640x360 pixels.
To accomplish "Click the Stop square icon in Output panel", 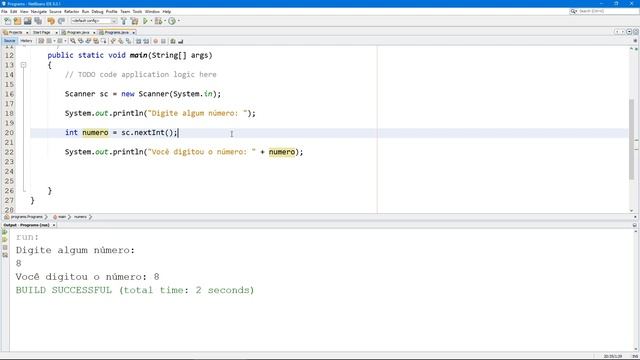I will (5, 247).
